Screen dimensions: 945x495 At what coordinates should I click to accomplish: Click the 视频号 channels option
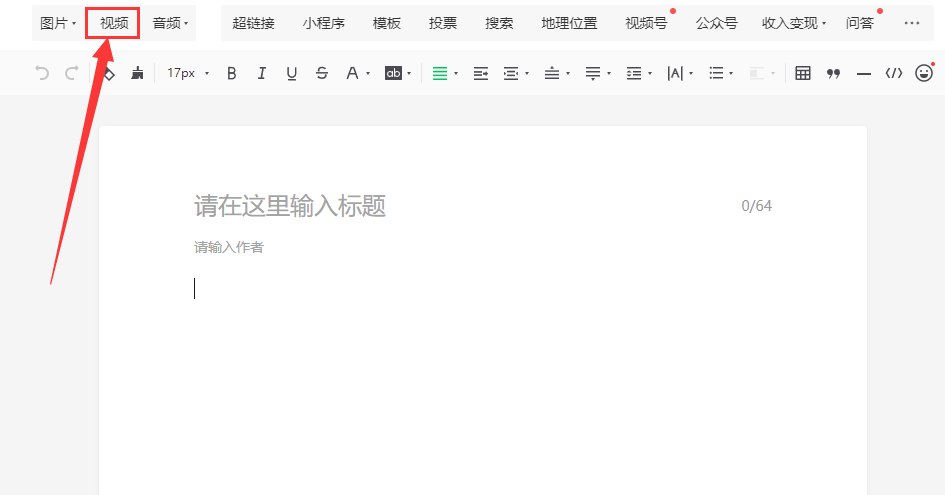click(646, 24)
